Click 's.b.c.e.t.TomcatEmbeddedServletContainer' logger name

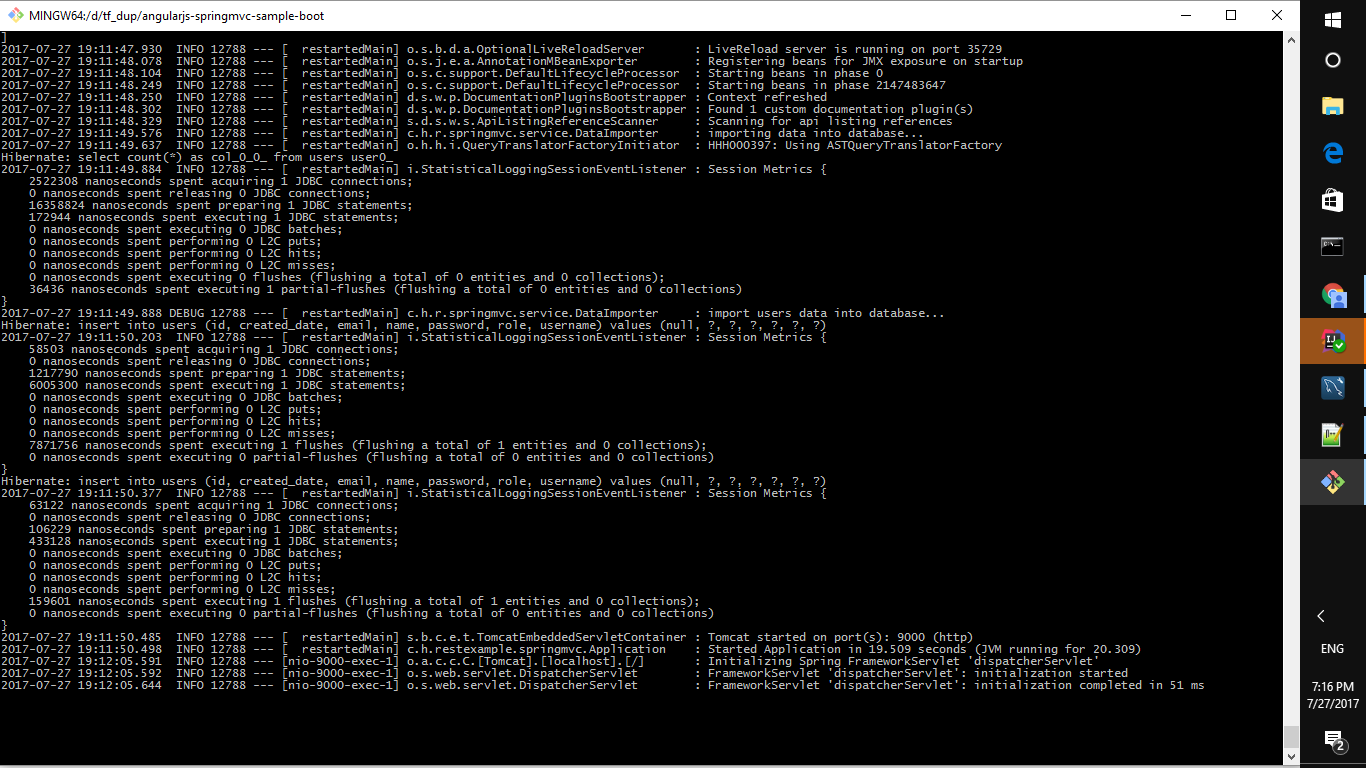pyautogui.click(x=547, y=637)
